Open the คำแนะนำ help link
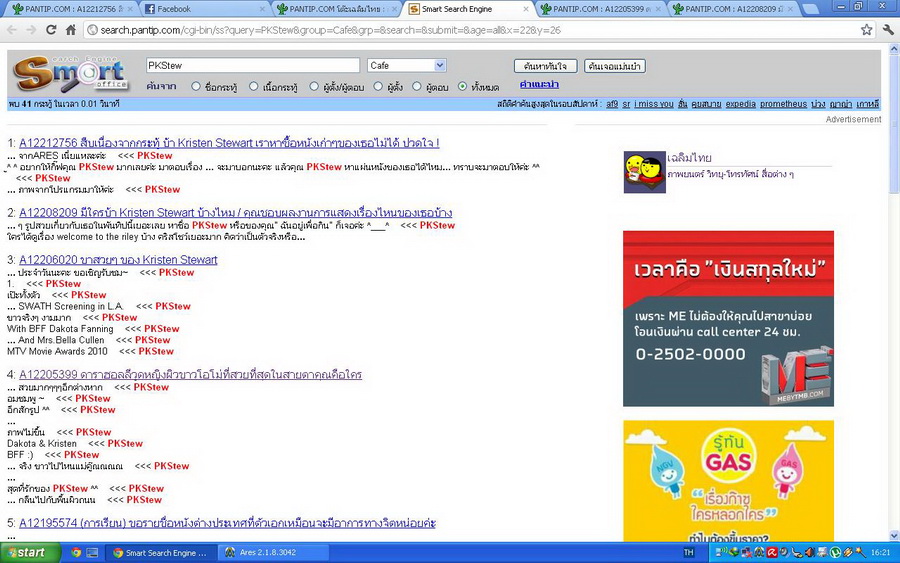900x563 pixels. 539,84
